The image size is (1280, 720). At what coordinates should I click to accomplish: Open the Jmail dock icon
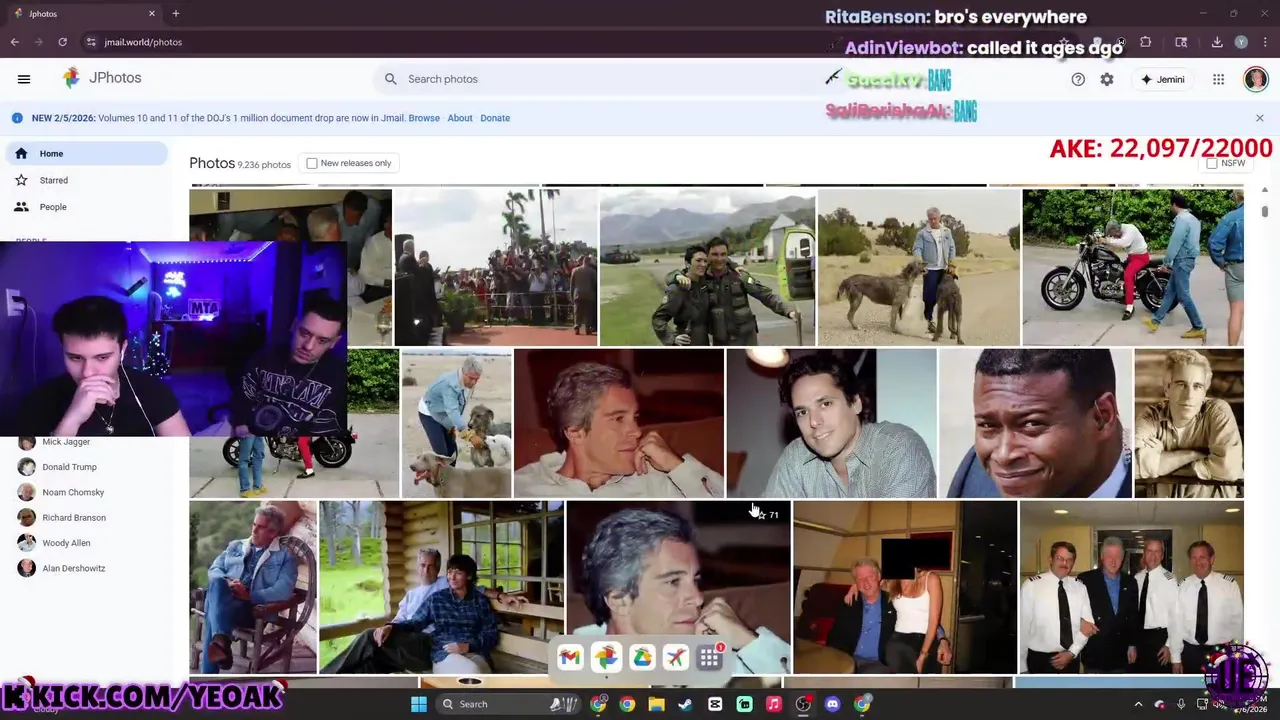tap(570, 657)
